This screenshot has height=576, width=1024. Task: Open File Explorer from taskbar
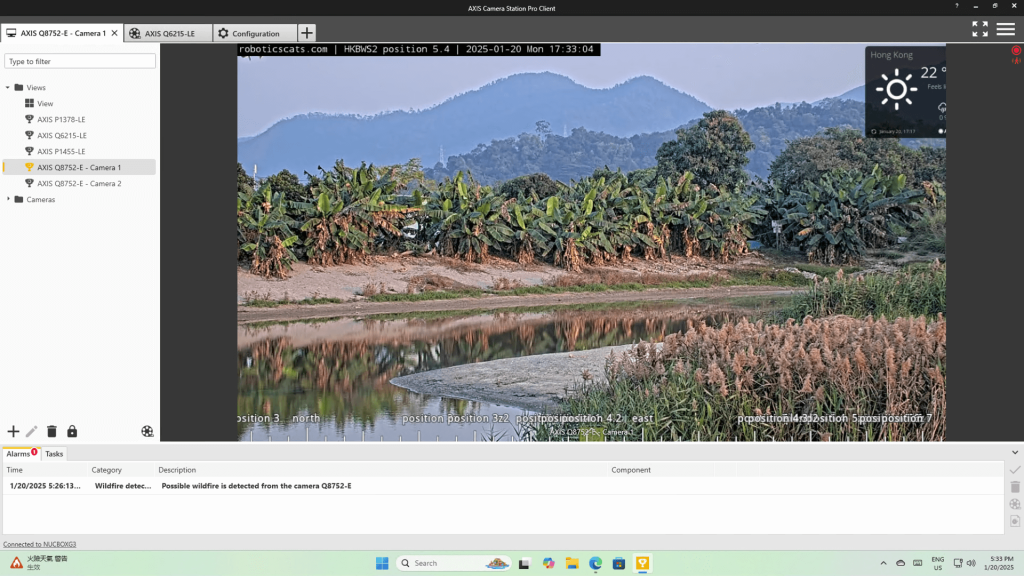point(572,563)
